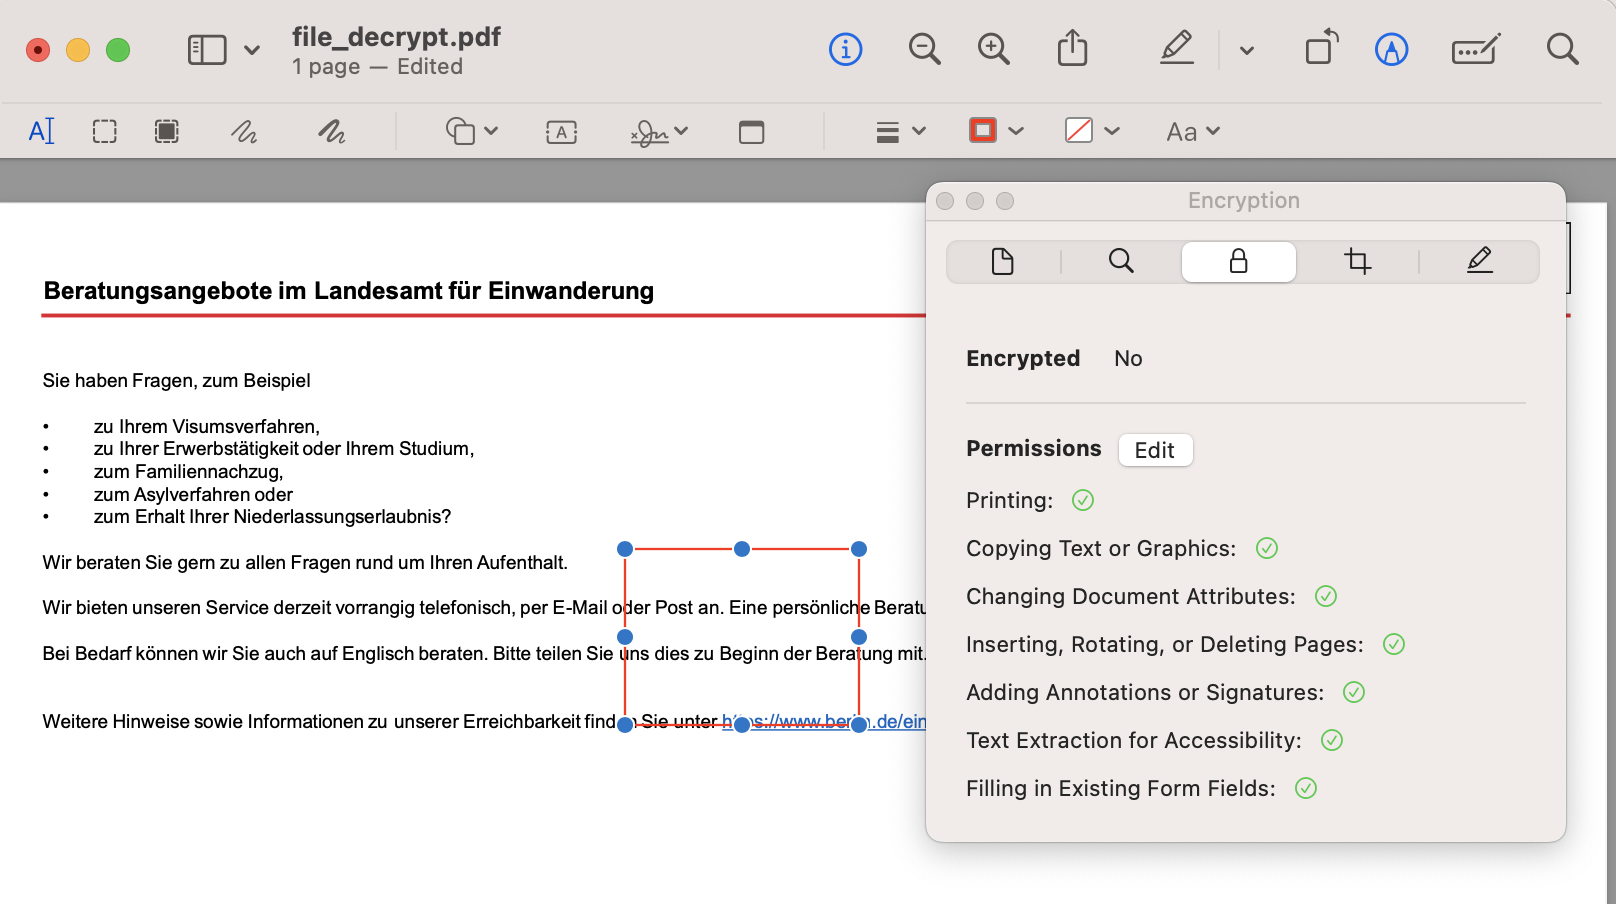Add a Note annotation
This screenshot has width=1616, height=904.
(x=752, y=132)
